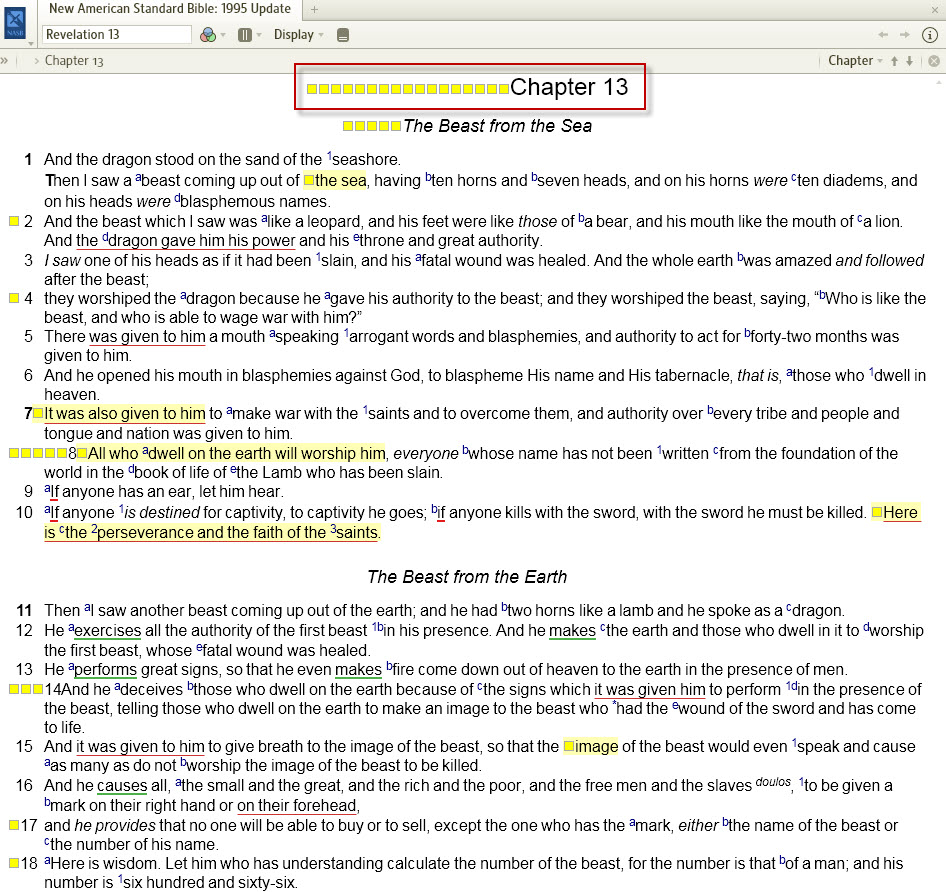Open footnote 1 before 'seashore'
Image resolution: width=946 pixels, height=892 pixels.
[x=329, y=156]
